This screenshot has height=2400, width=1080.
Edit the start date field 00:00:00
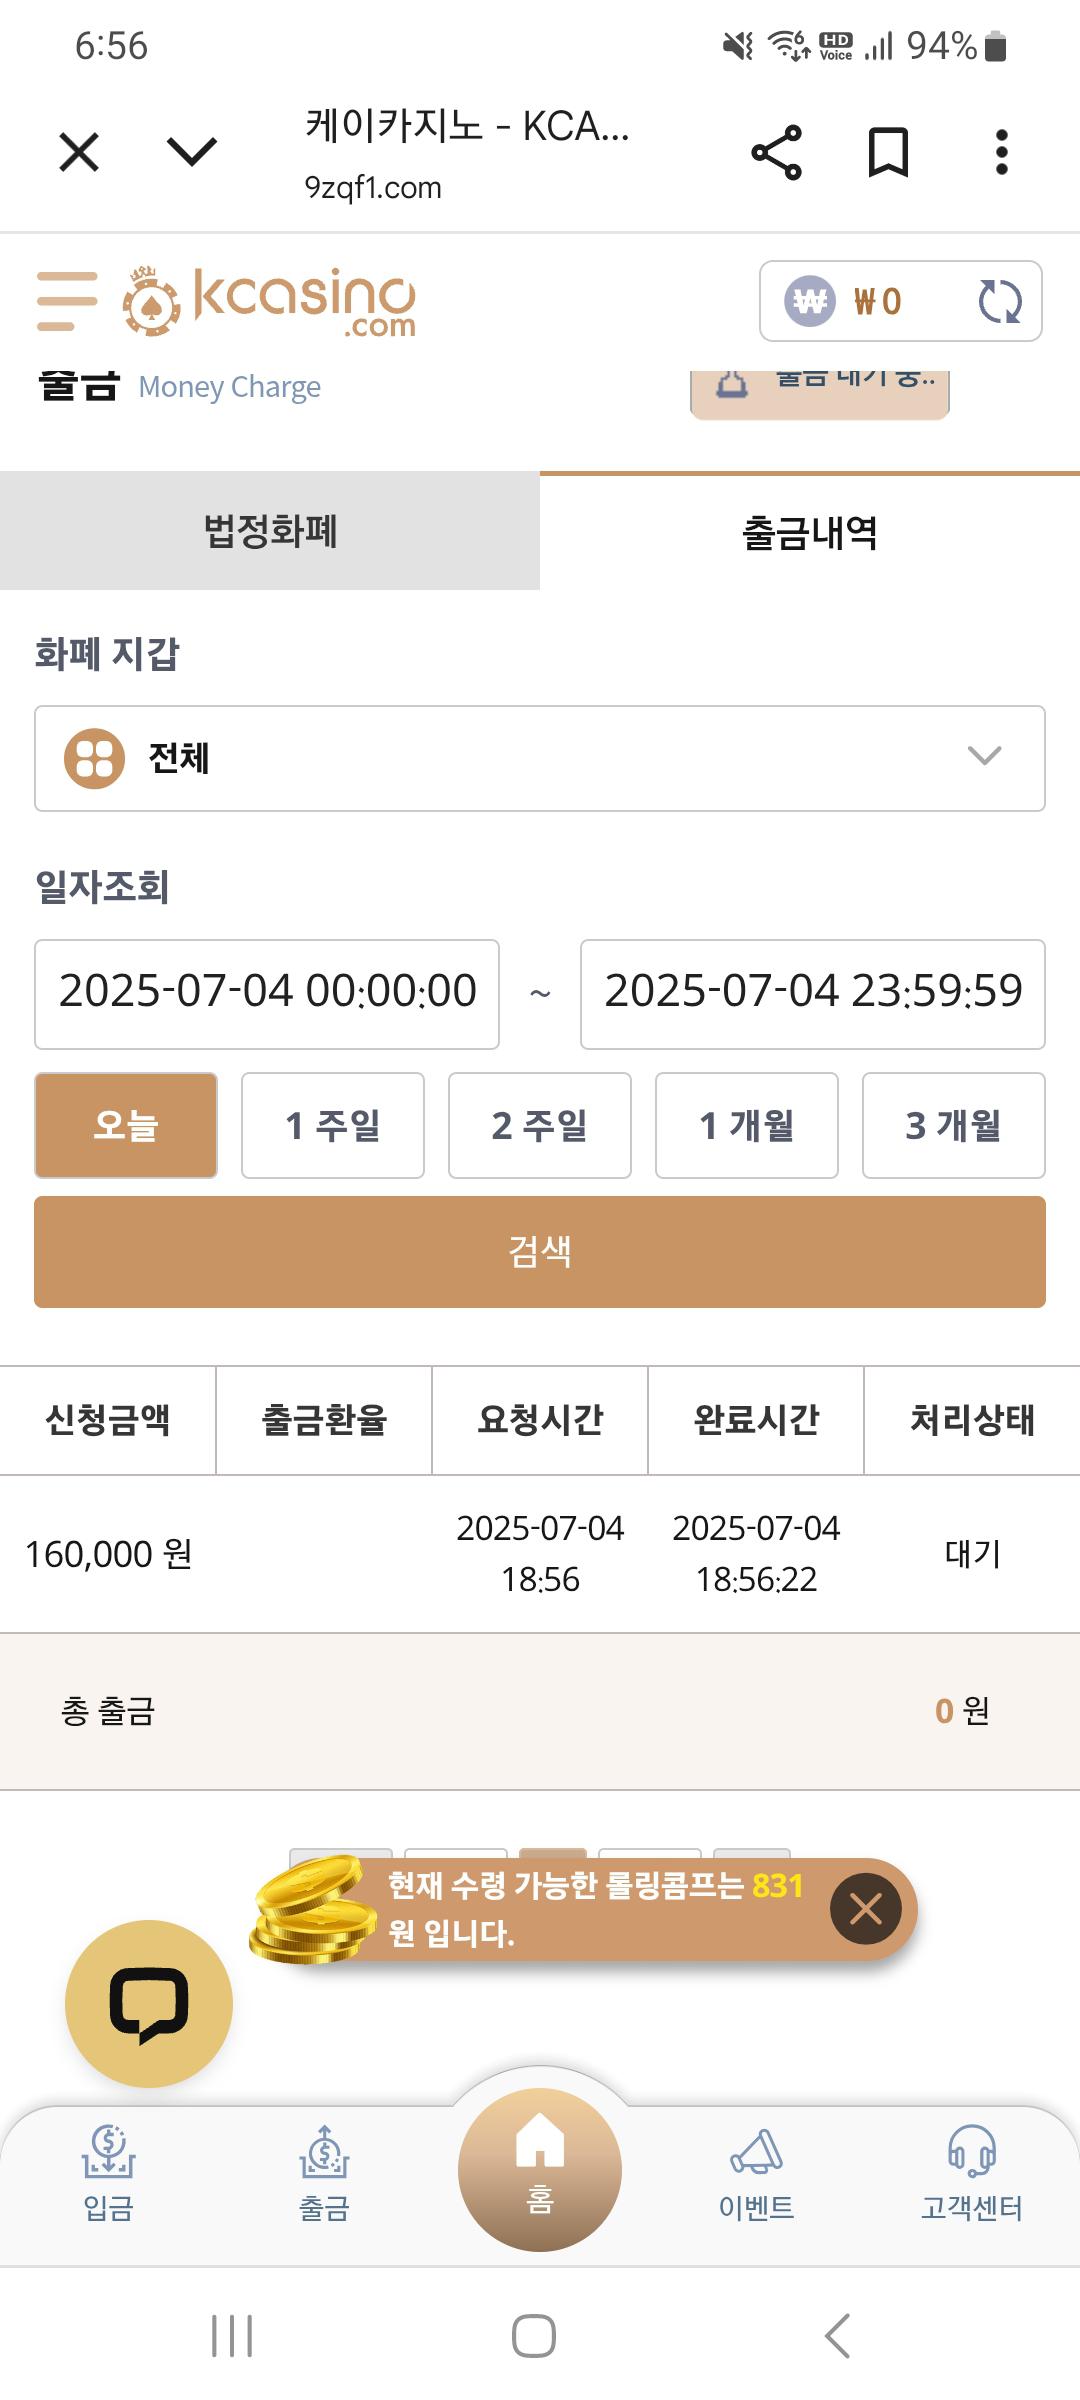point(267,994)
